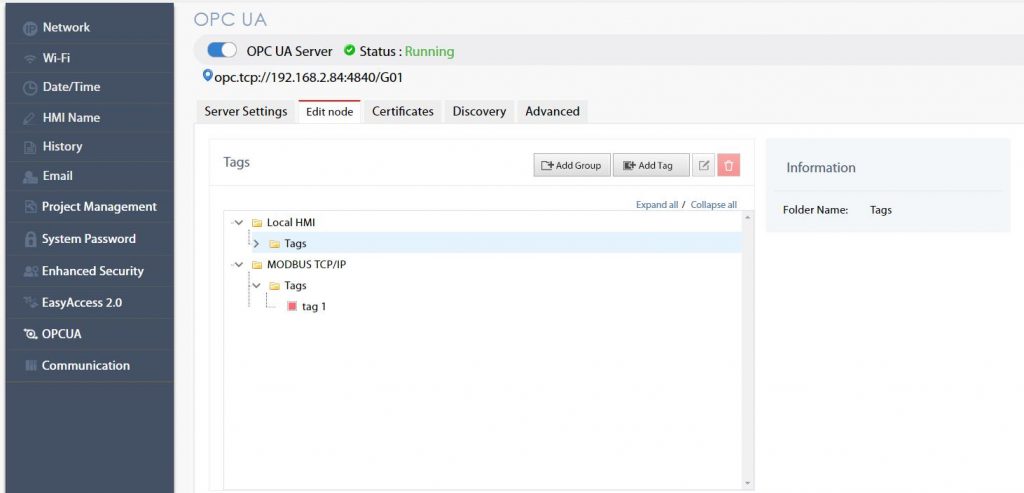Image resolution: width=1024 pixels, height=493 pixels.
Task: Click the Wi-Fi sidebar icon
Action: (x=30, y=58)
